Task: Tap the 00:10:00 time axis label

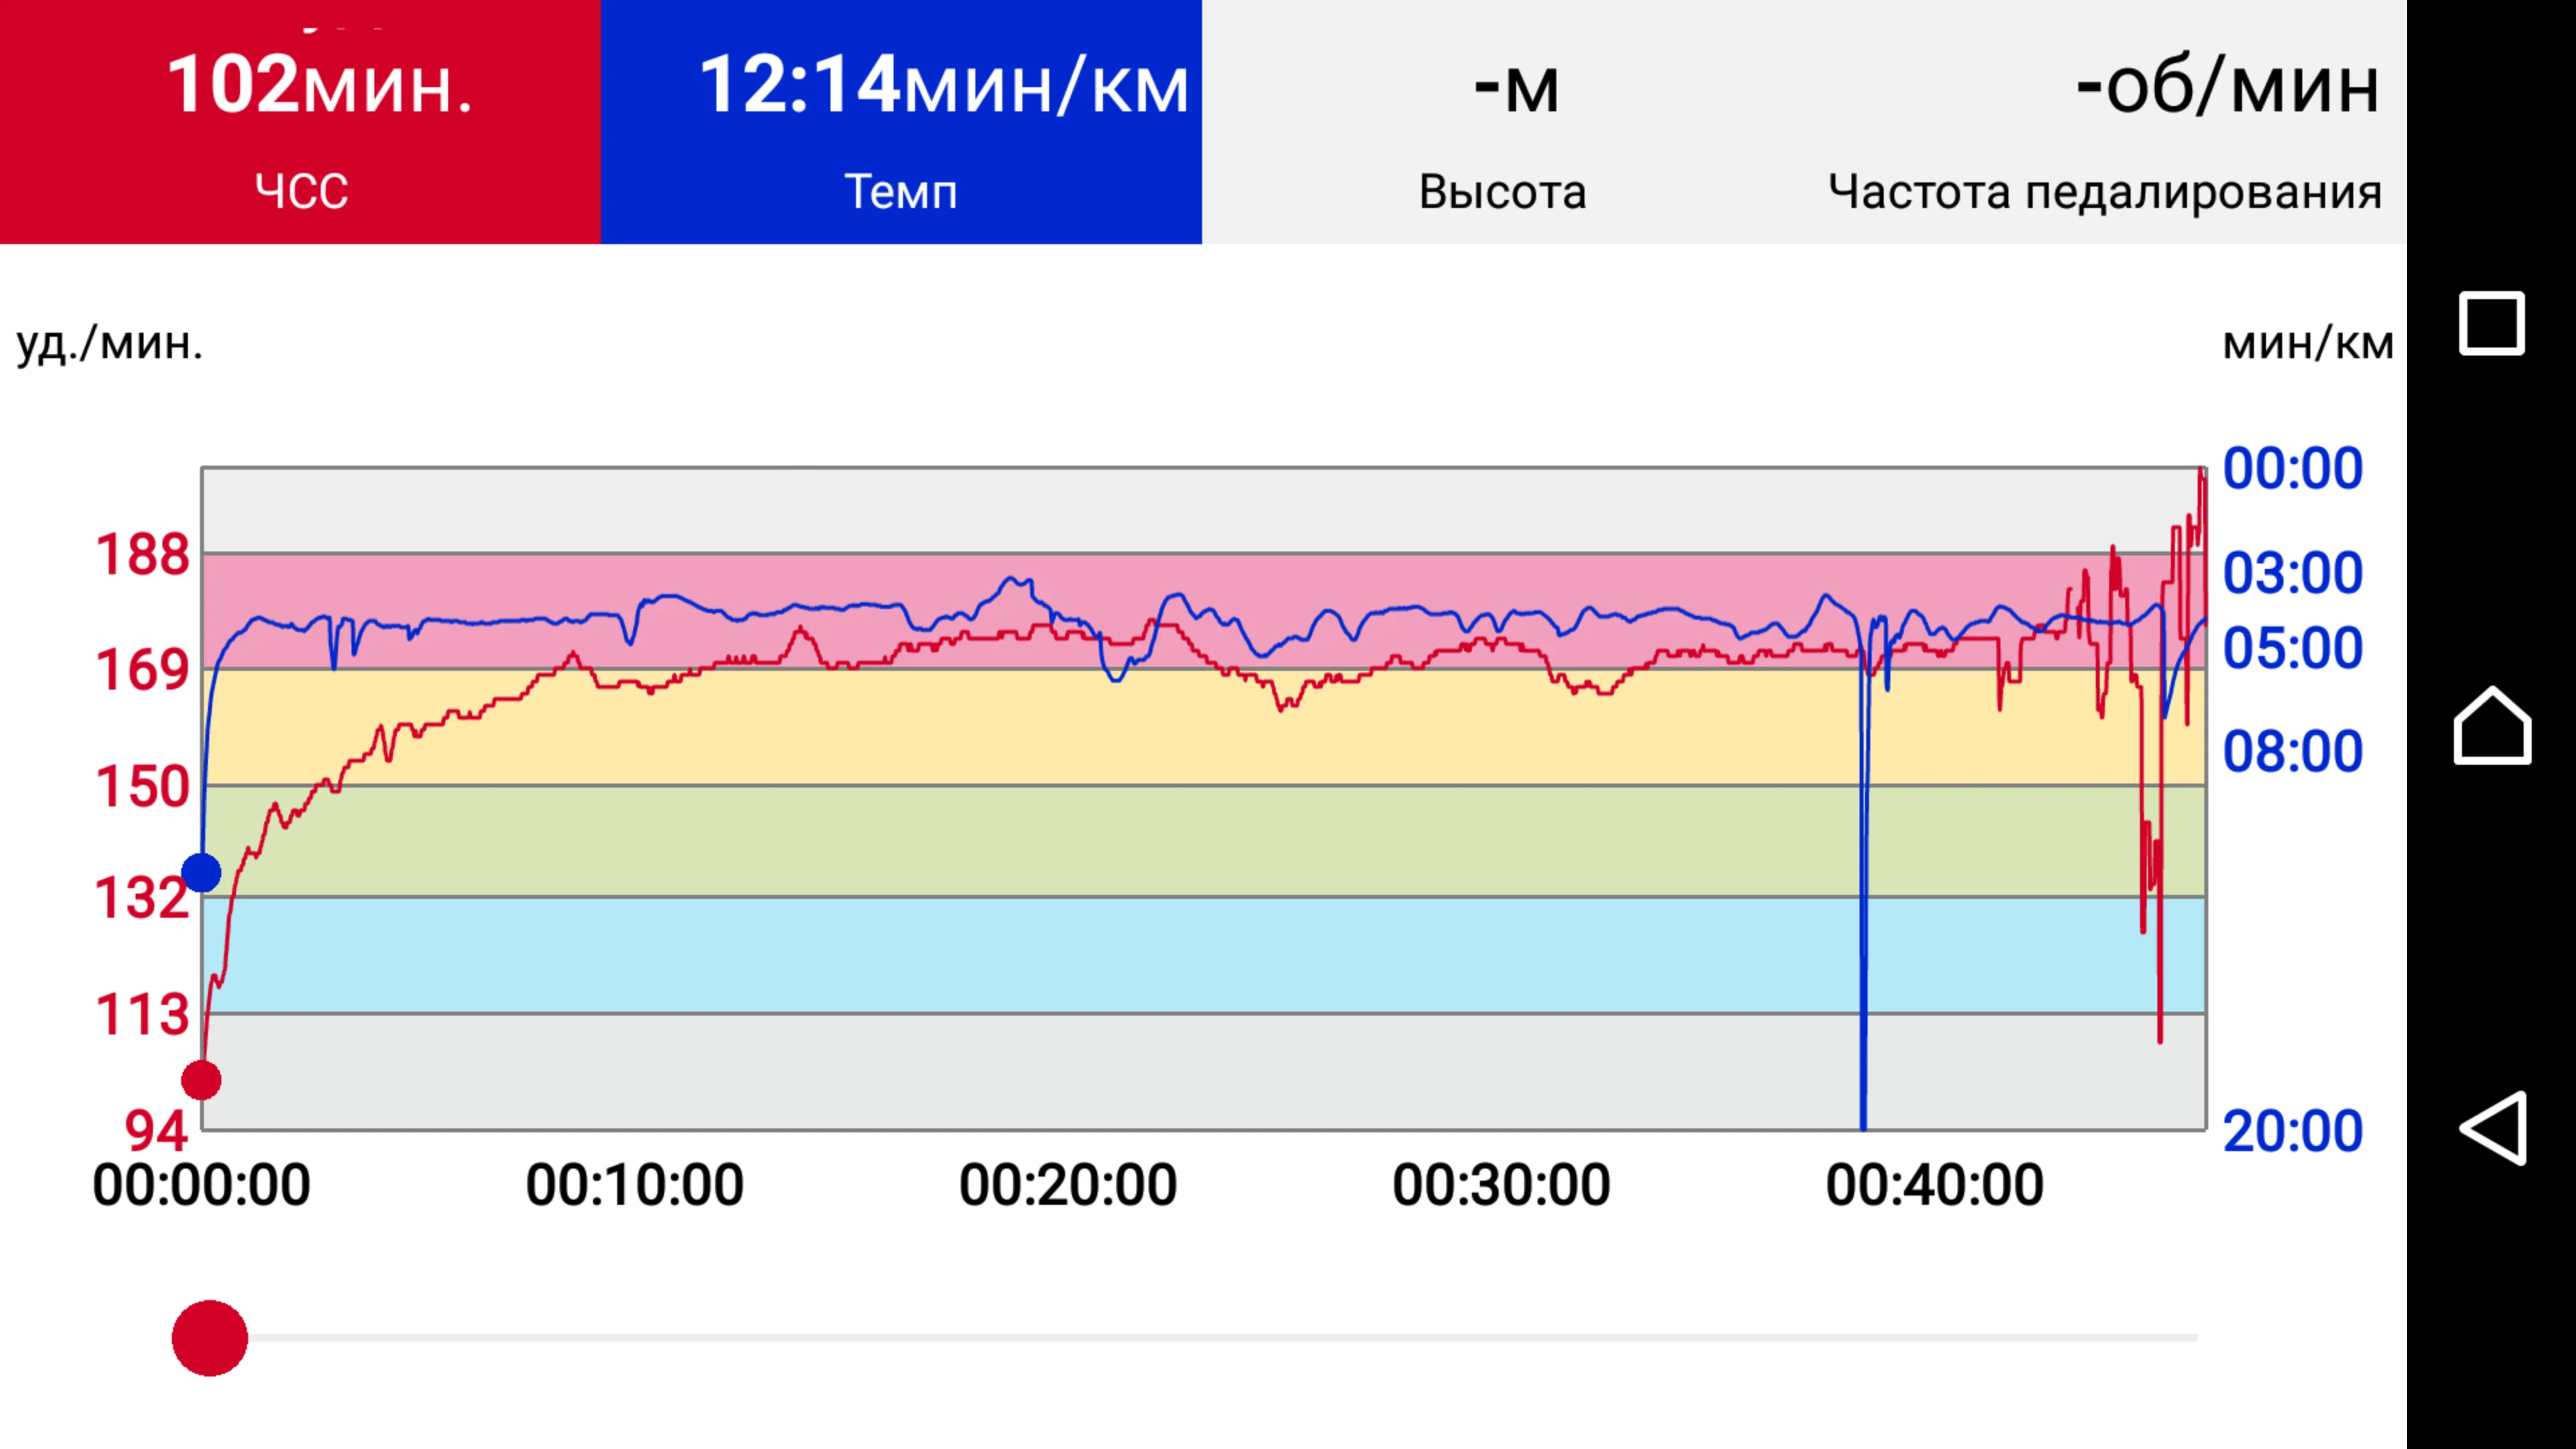Action: [x=635, y=1185]
